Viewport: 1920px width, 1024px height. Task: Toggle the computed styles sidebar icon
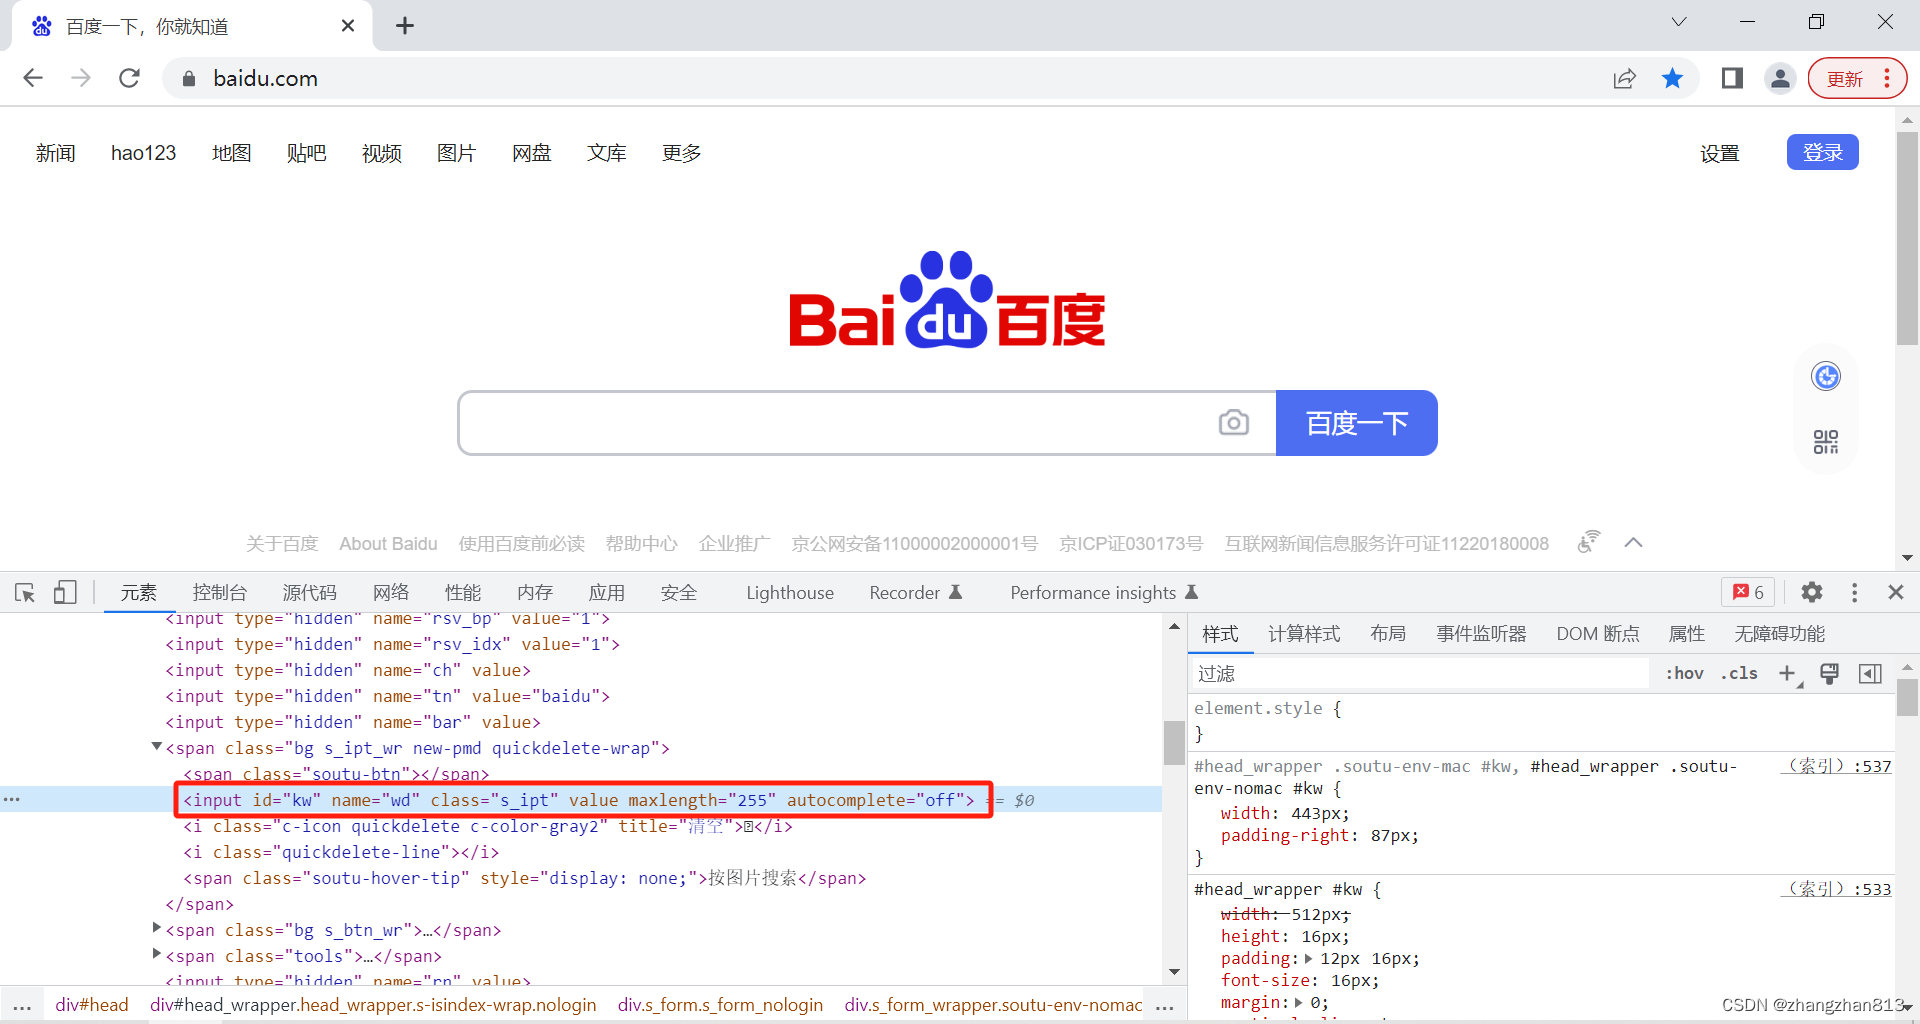(x=1870, y=673)
